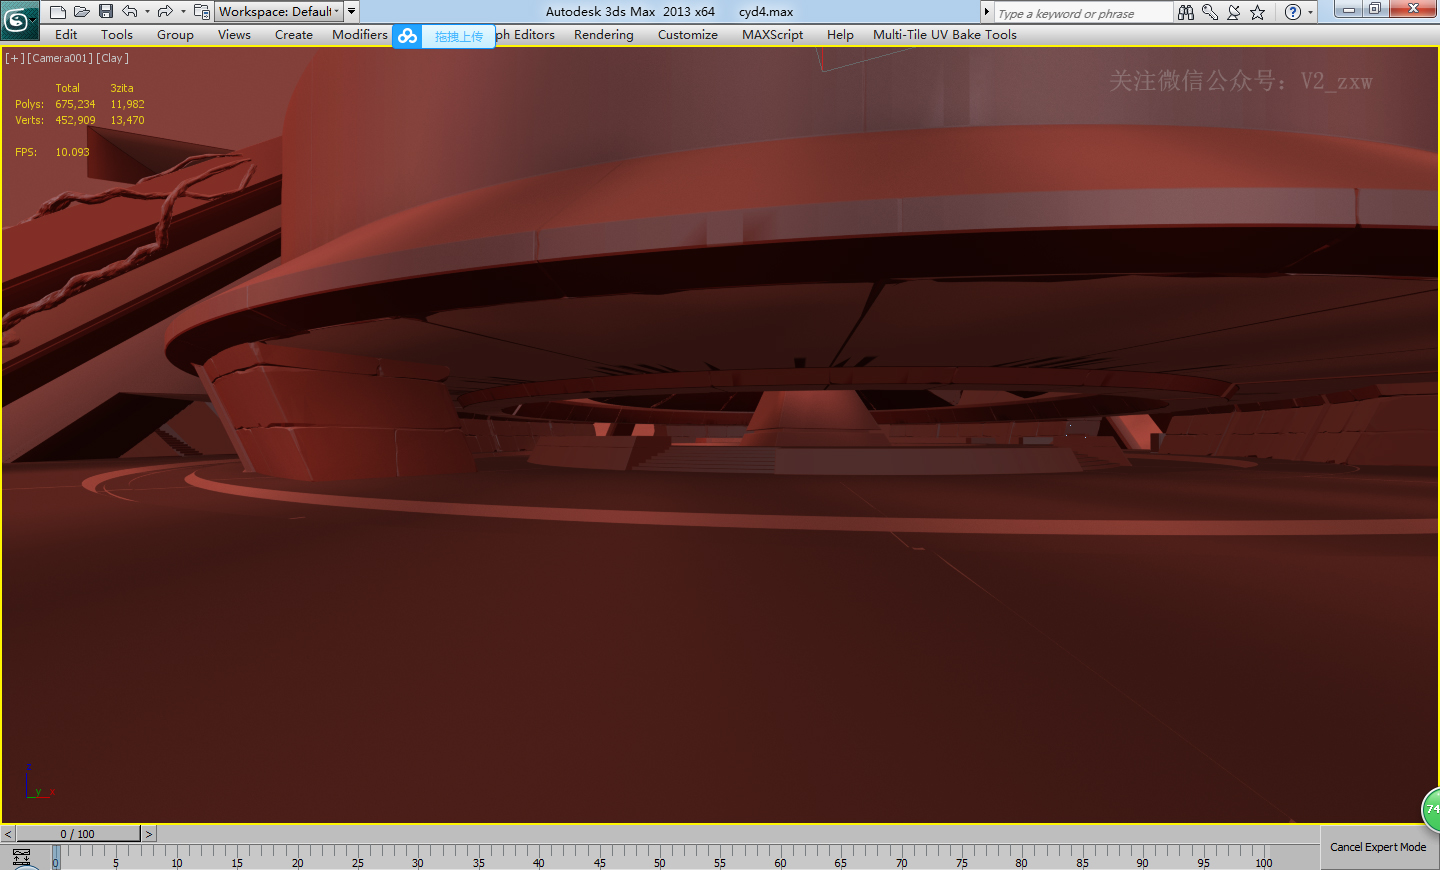Image resolution: width=1440 pixels, height=870 pixels.
Task: Save the scene with floppy icon
Action: [x=106, y=12]
